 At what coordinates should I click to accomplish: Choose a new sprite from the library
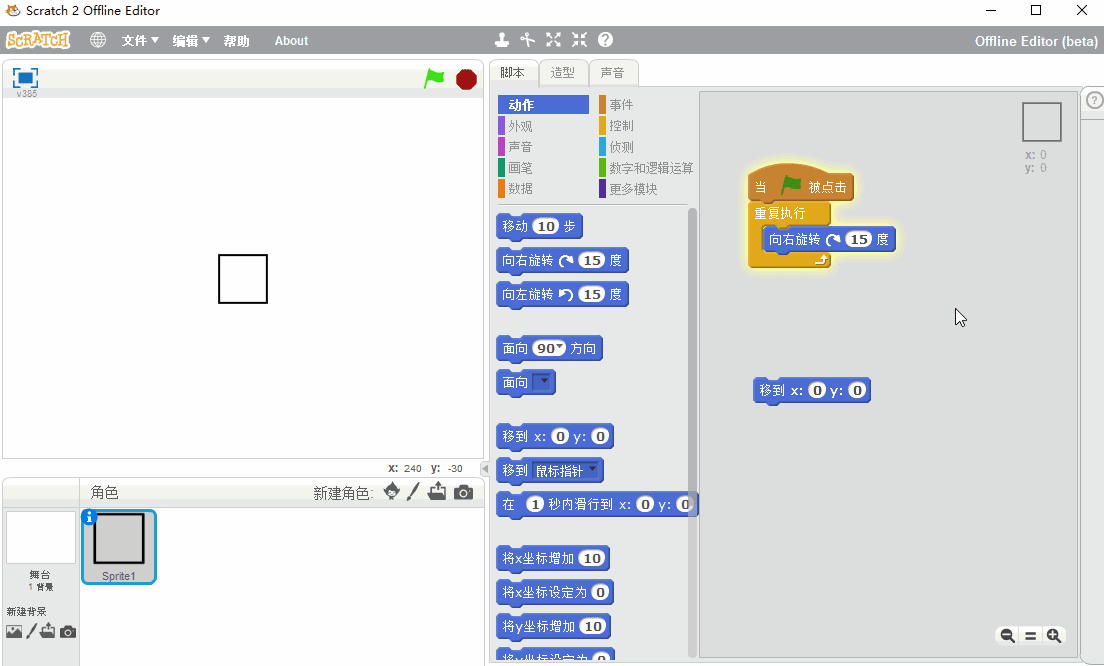tap(392, 491)
